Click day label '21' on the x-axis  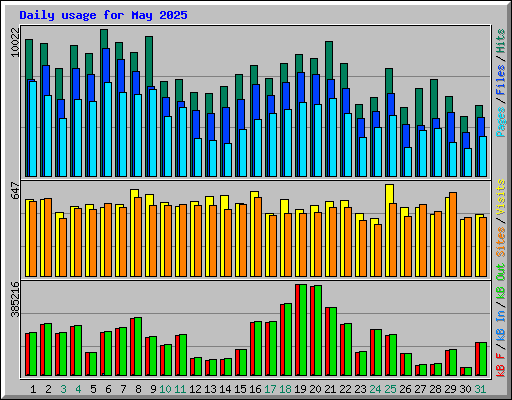click(x=330, y=389)
